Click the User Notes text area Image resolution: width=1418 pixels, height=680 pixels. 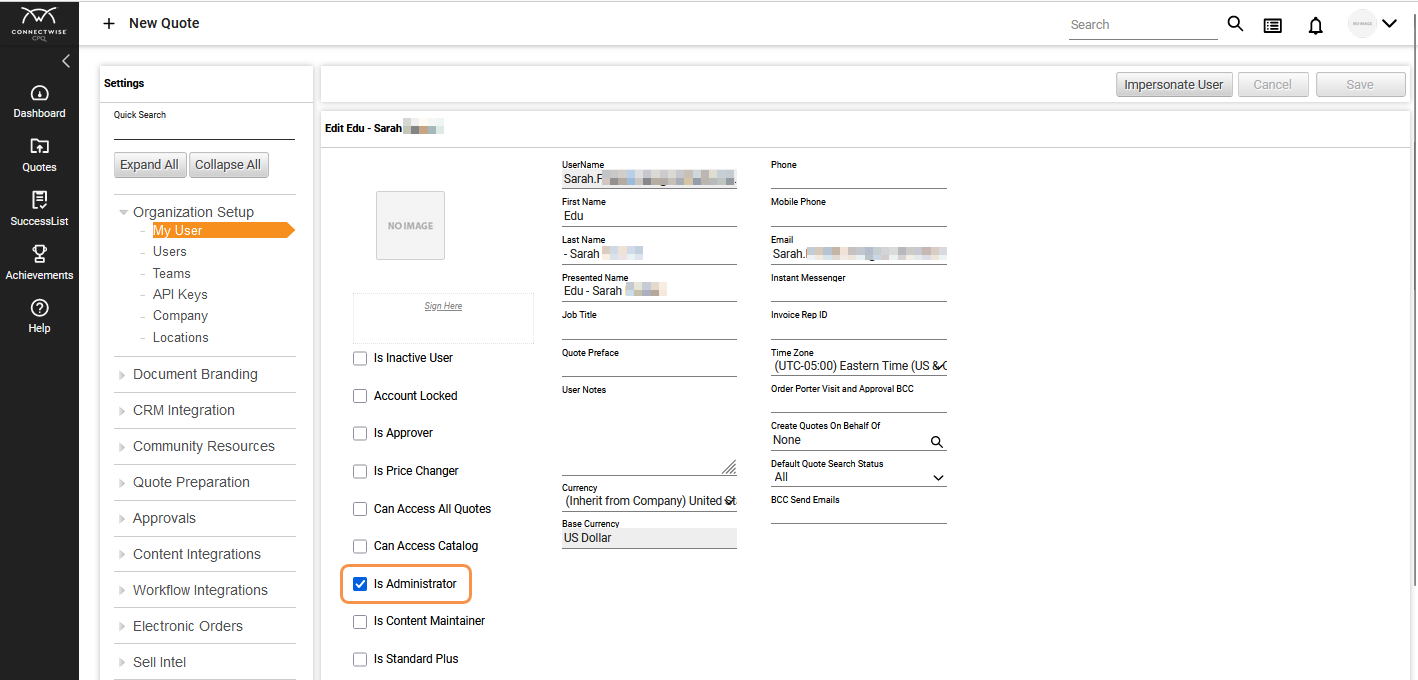649,435
